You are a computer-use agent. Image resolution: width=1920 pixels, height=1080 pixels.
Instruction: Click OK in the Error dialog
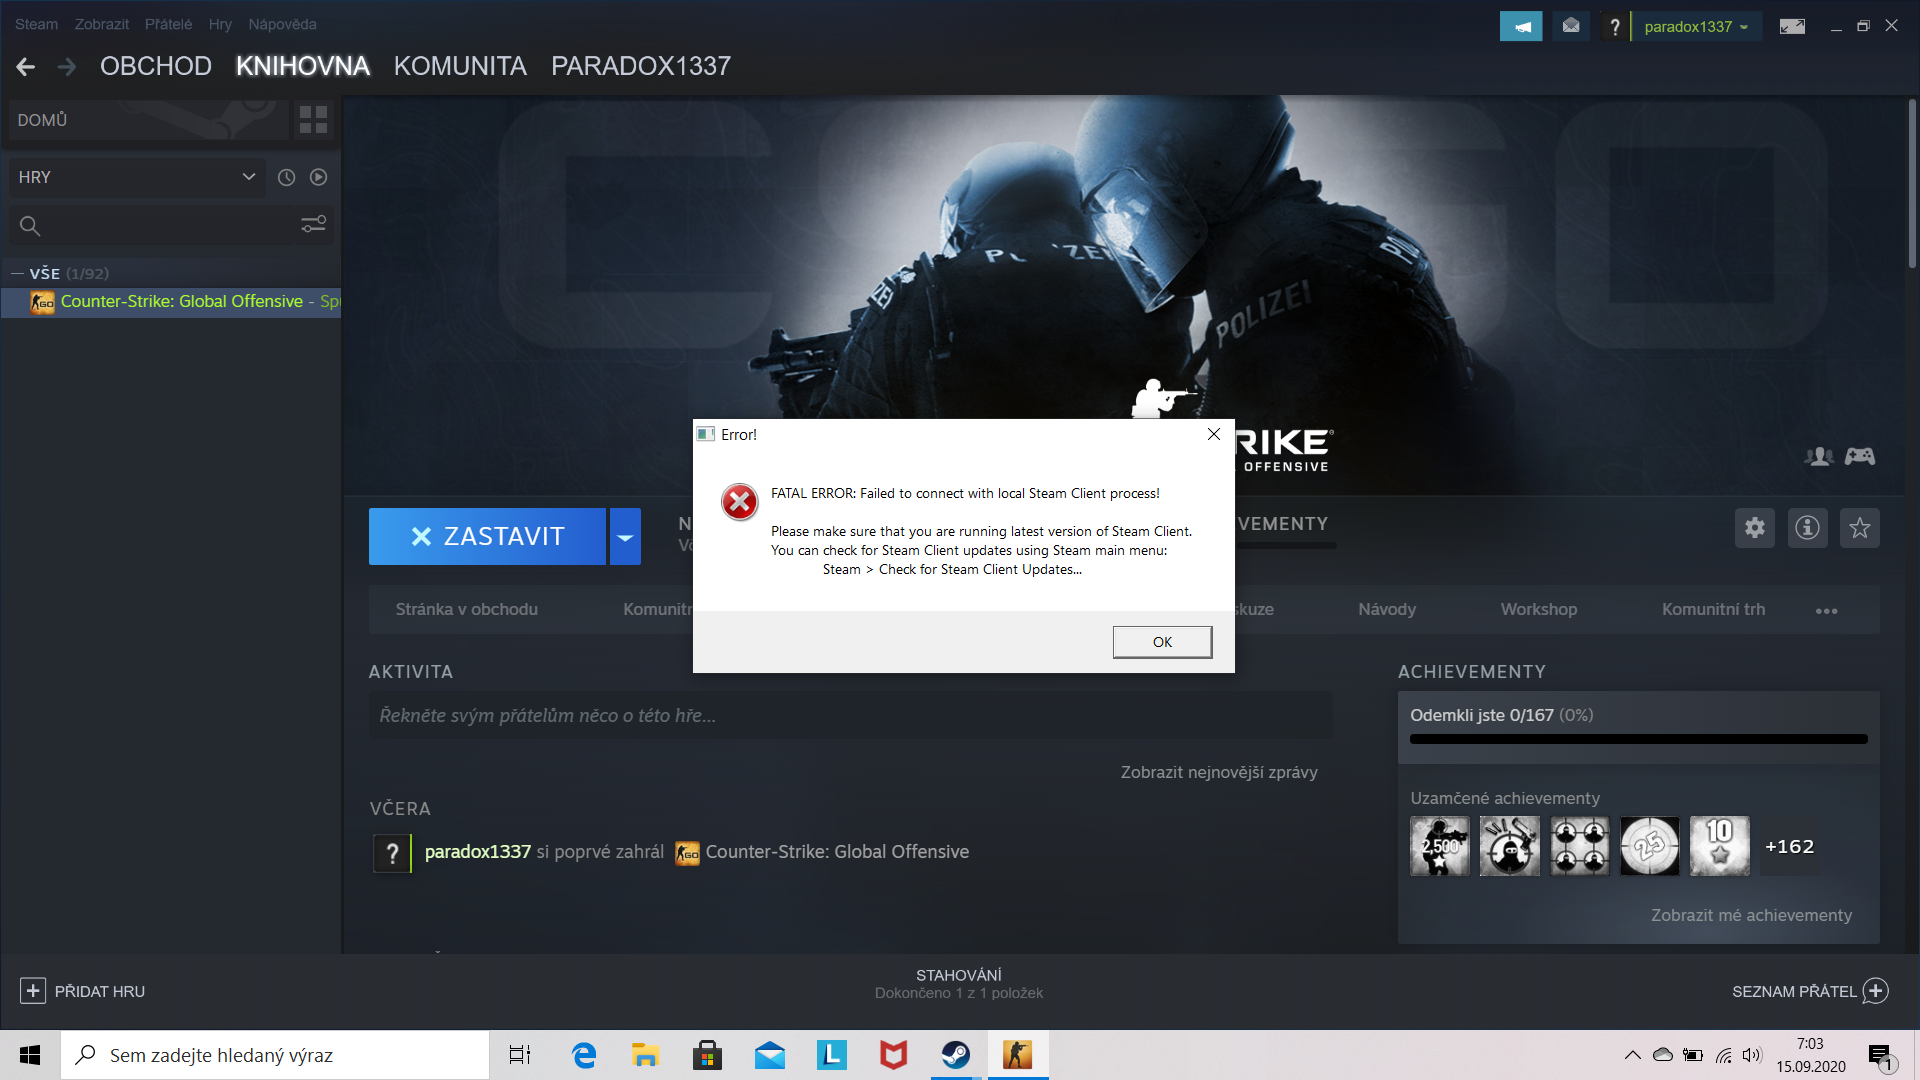pos(1162,642)
